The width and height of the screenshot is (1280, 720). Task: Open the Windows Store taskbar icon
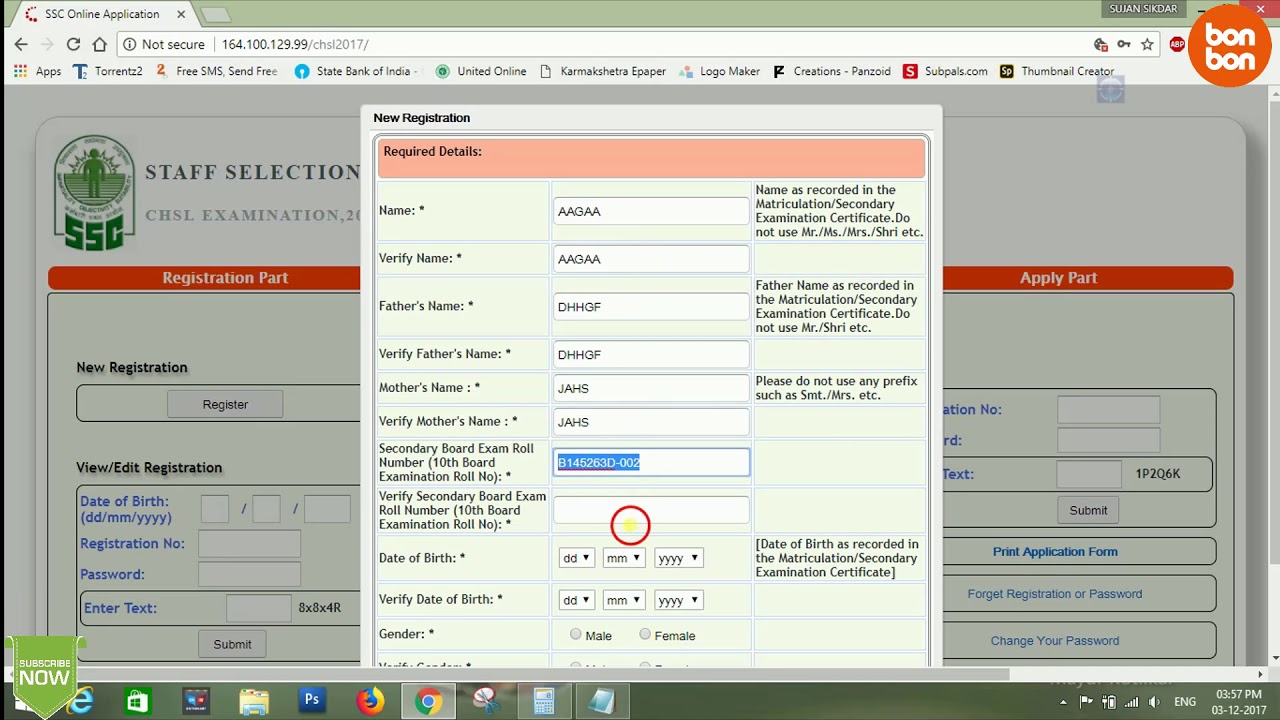pyautogui.click(x=138, y=701)
